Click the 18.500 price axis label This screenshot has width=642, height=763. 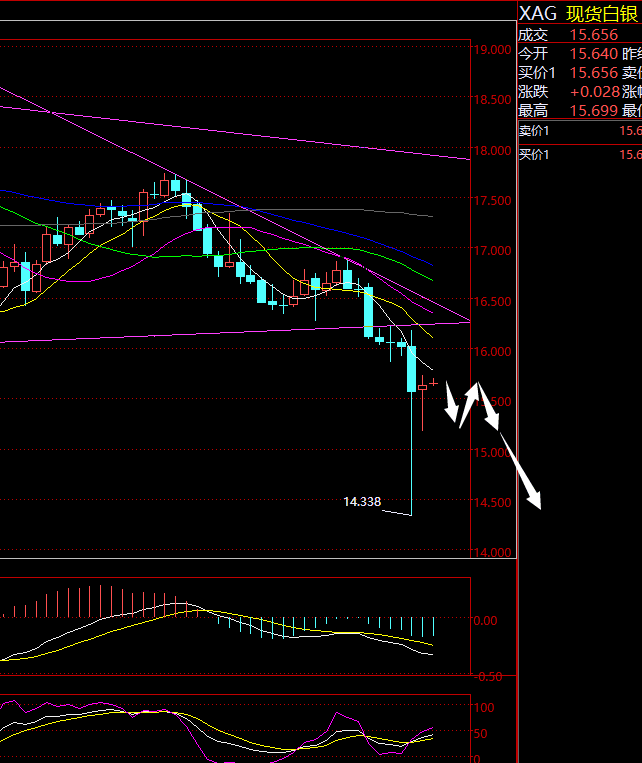pos(493,100)
